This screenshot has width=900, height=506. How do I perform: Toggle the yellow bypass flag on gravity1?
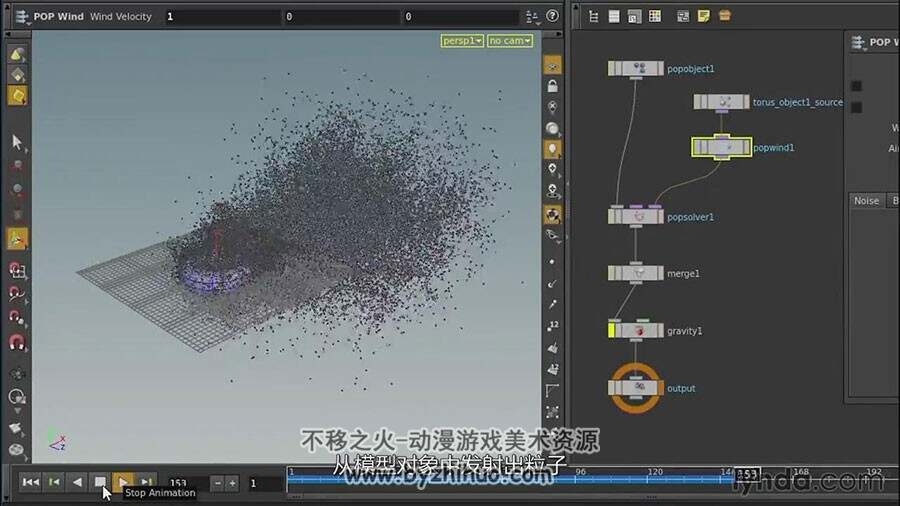click(611, 330)
